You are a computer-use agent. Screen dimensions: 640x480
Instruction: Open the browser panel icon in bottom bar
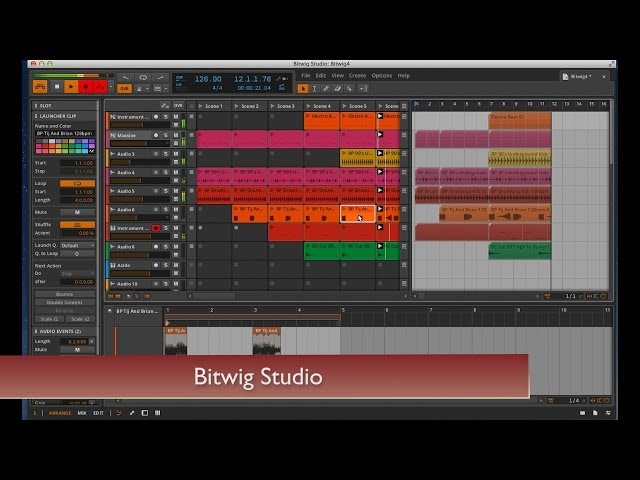[x=582, y=413]
